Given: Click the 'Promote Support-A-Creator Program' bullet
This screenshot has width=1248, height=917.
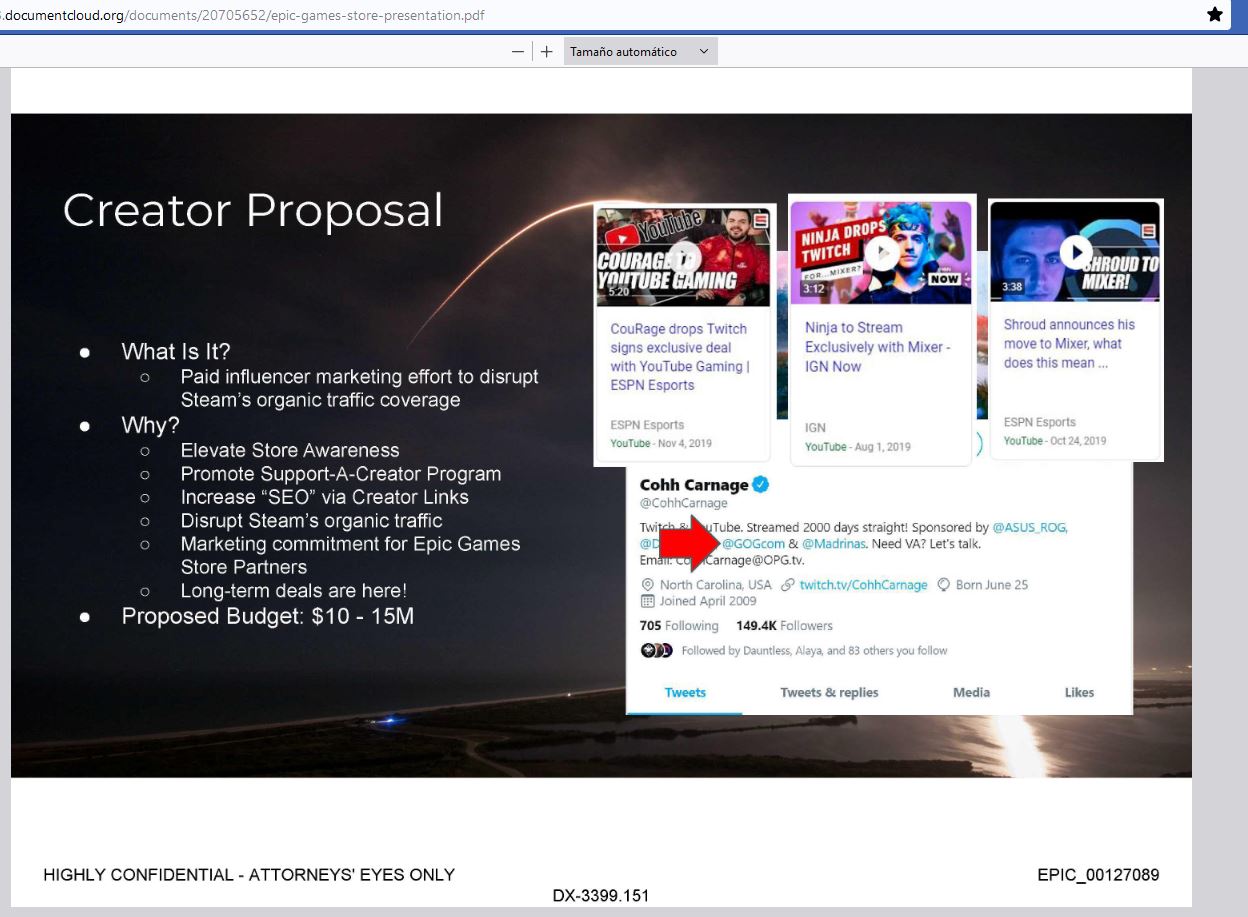Looking at the screenshot, I should coord(341,474).
